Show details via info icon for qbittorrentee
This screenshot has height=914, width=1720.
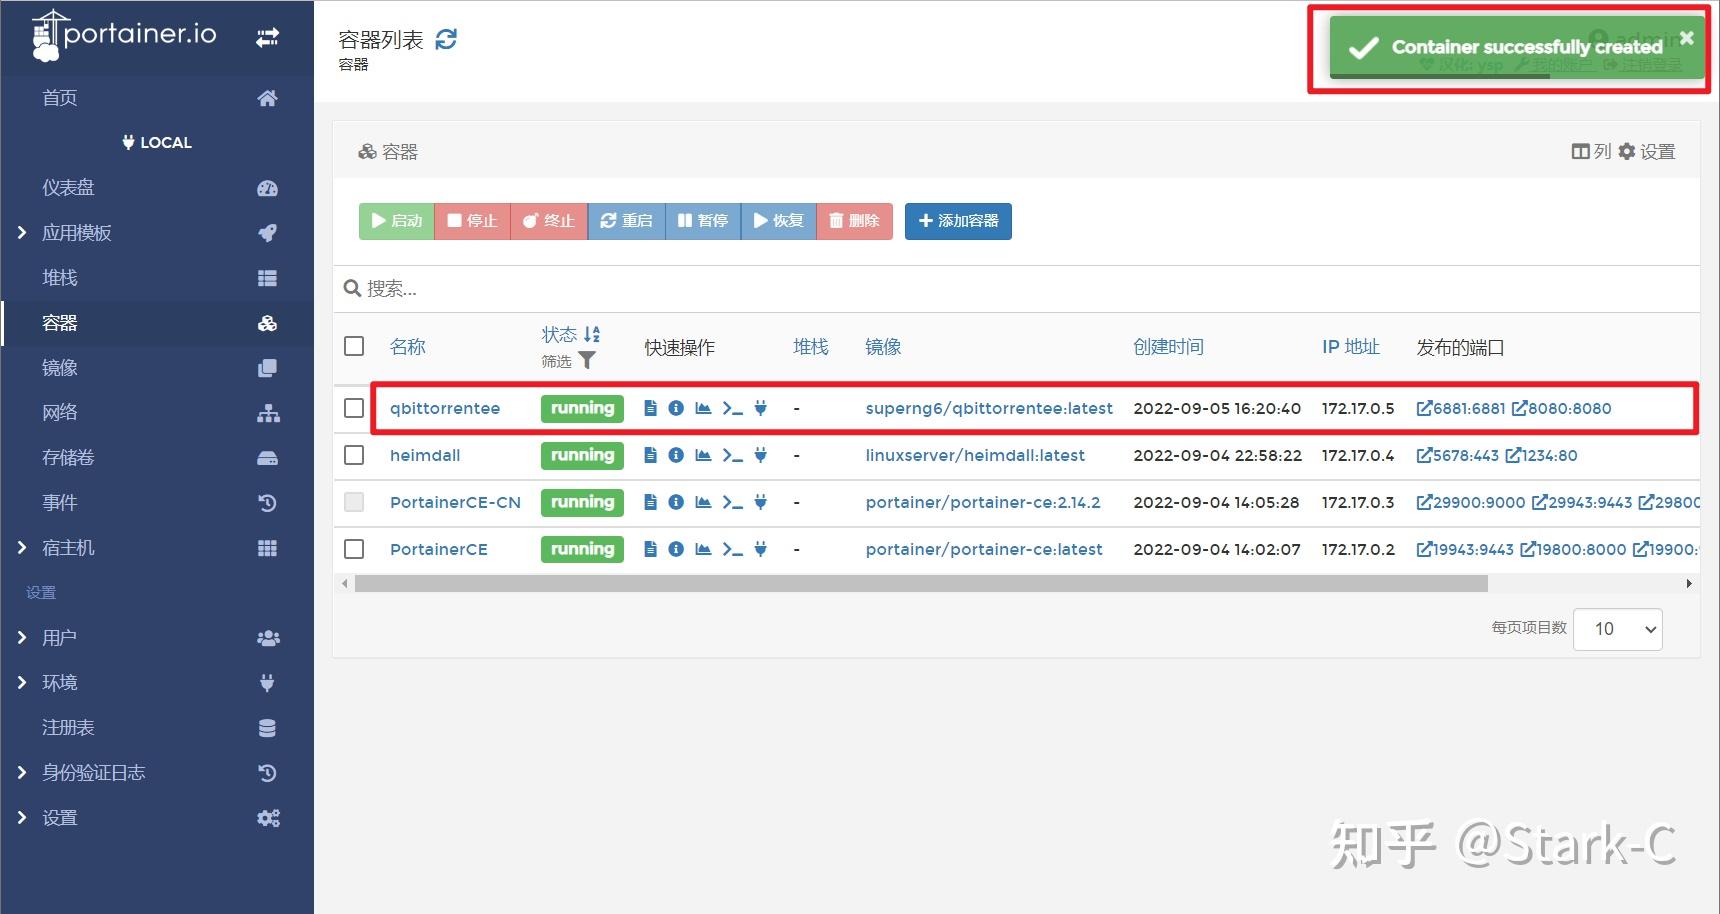(676, 408)
